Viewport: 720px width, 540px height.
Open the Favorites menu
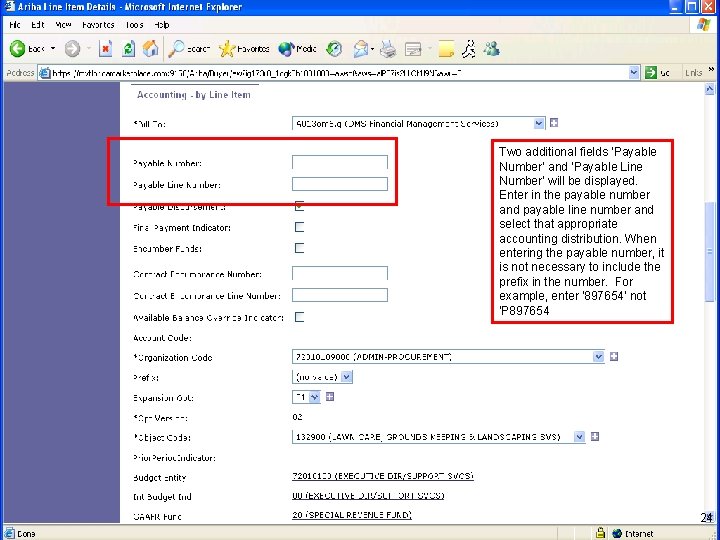tap(98, 25)
